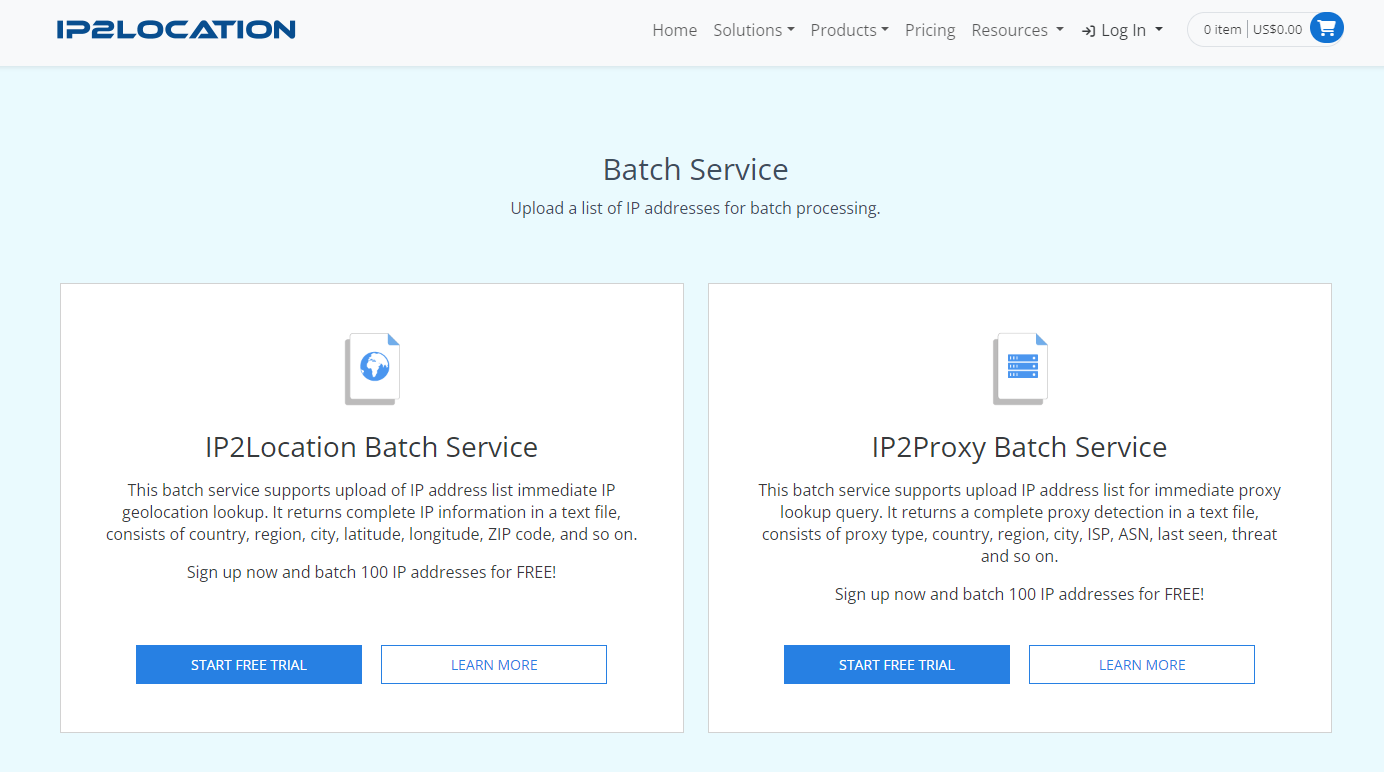Expand the Solutions dropdown menu
The width and height of the screenshot is (1384, 772).
(x=754, y=30)
